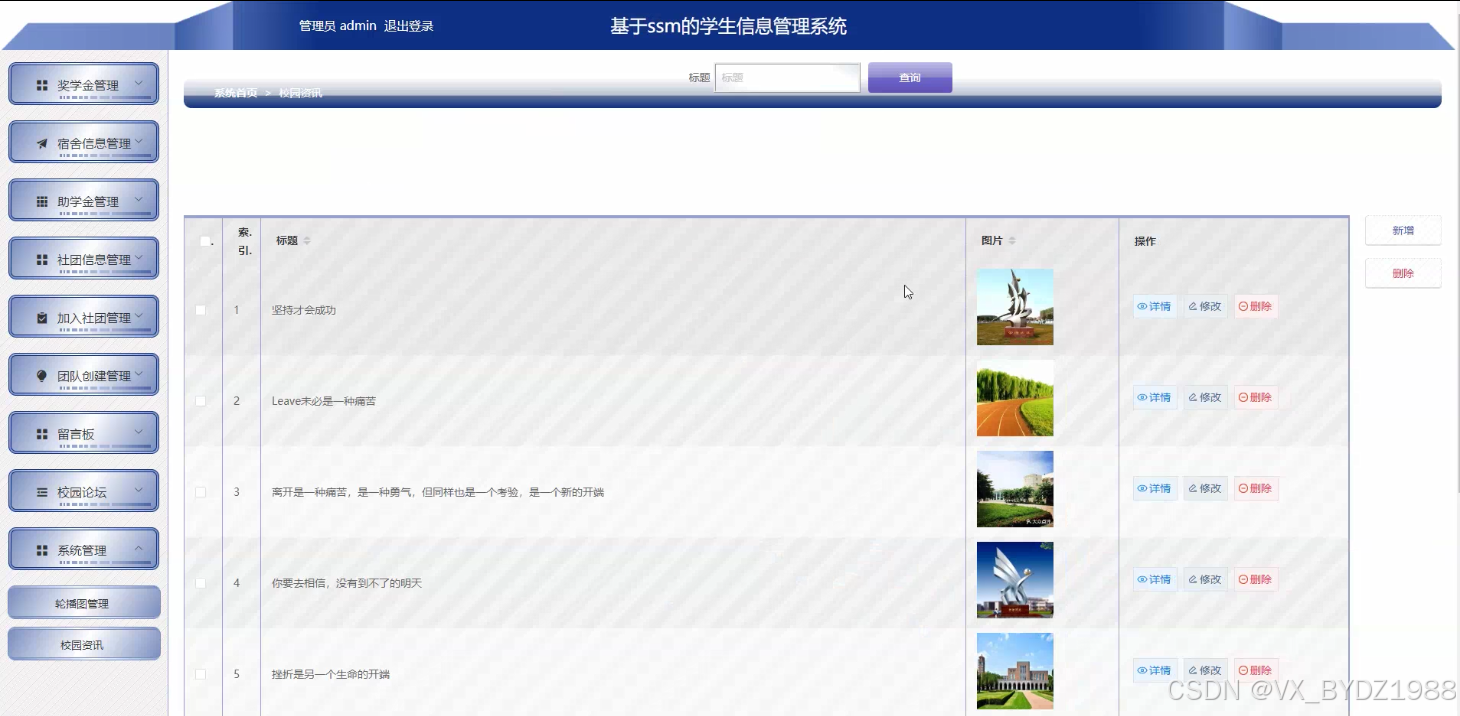Click the 团队创建管理 lightbulb icon
The height and width of the screenshot is (716, 1460).
point(42,376)
